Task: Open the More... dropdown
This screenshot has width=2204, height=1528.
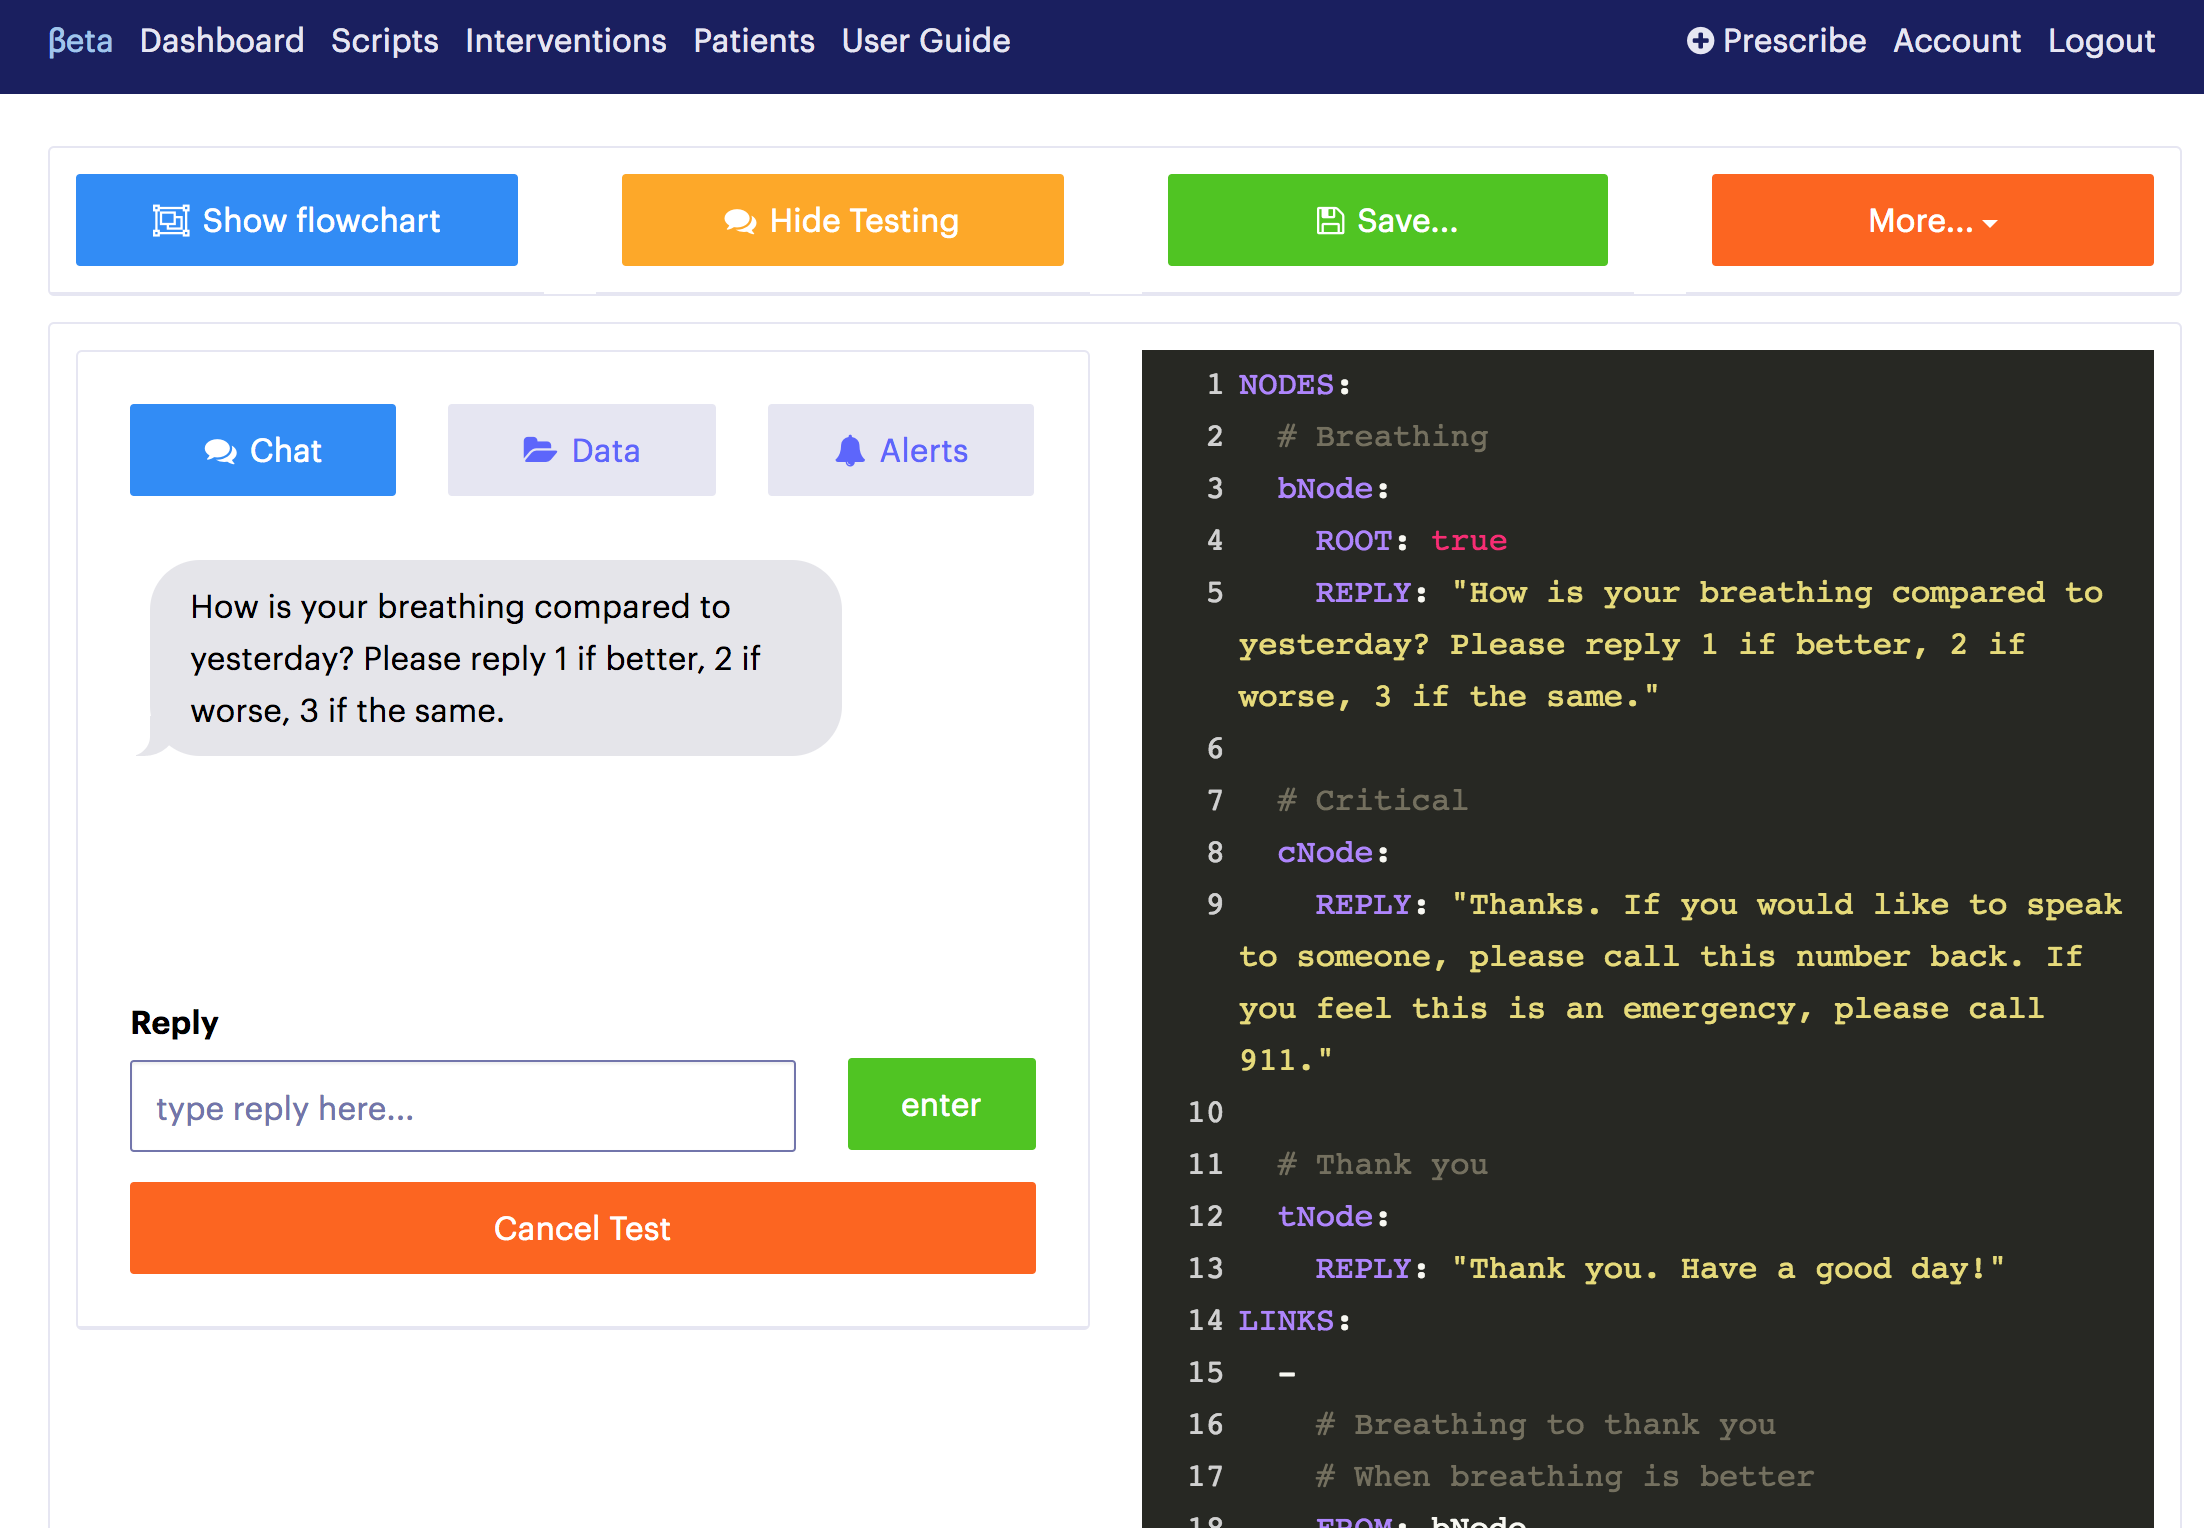Action: point(1931,219)
